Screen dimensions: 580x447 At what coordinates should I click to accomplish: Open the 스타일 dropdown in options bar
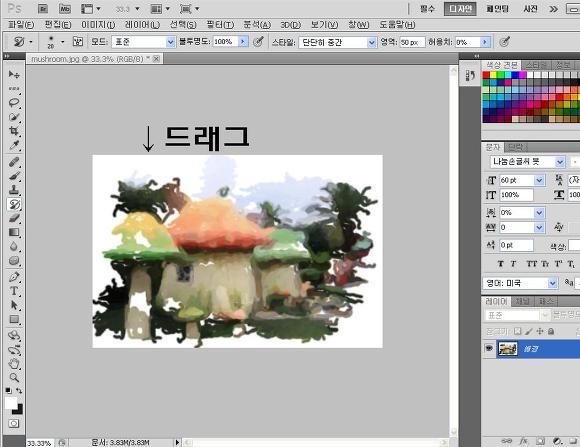[x=337, y=42]
